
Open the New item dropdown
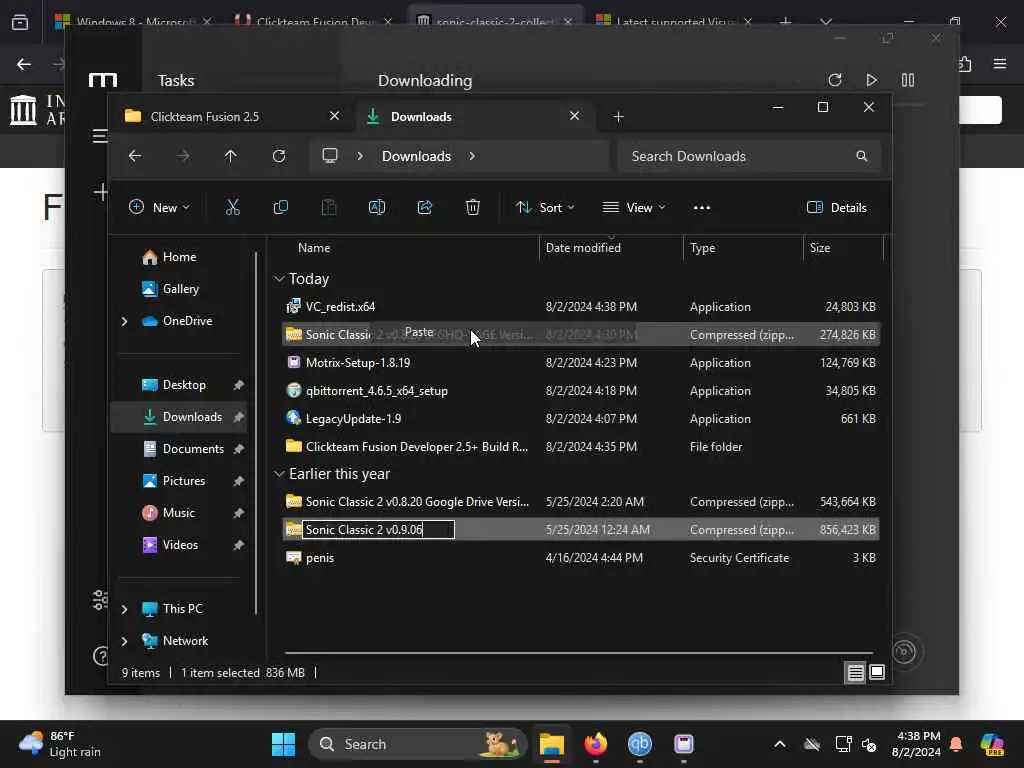[159, 208]
